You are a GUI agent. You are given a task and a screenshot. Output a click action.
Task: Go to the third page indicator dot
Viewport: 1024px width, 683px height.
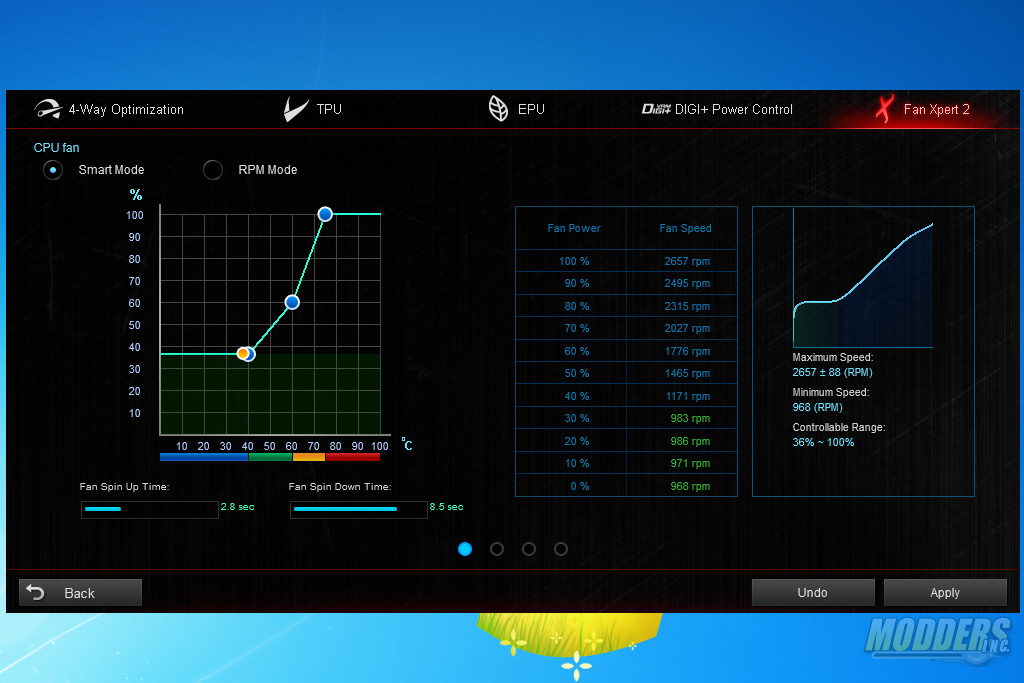click(x=529, y=549)
